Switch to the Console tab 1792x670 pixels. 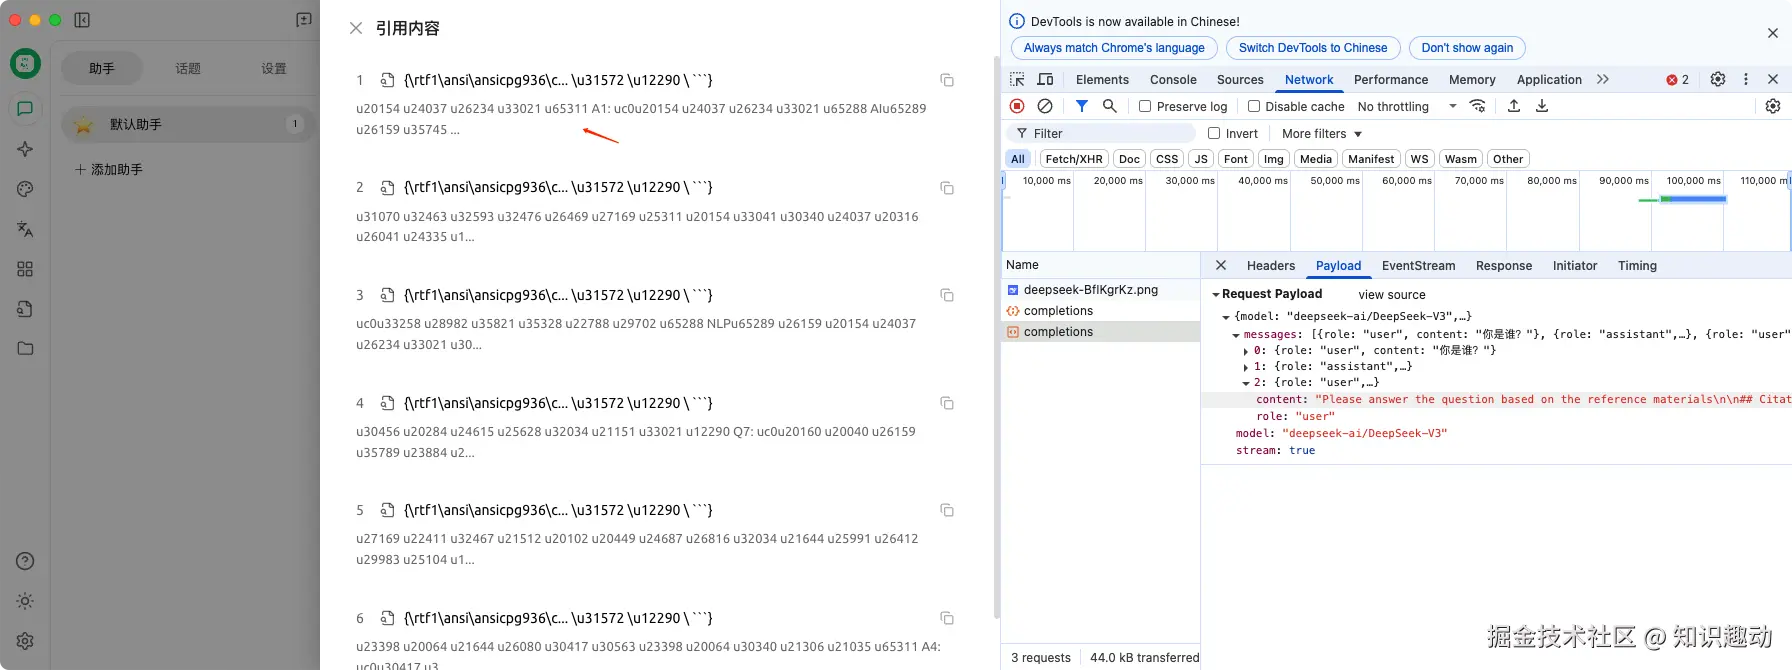tap(1173, 79)
